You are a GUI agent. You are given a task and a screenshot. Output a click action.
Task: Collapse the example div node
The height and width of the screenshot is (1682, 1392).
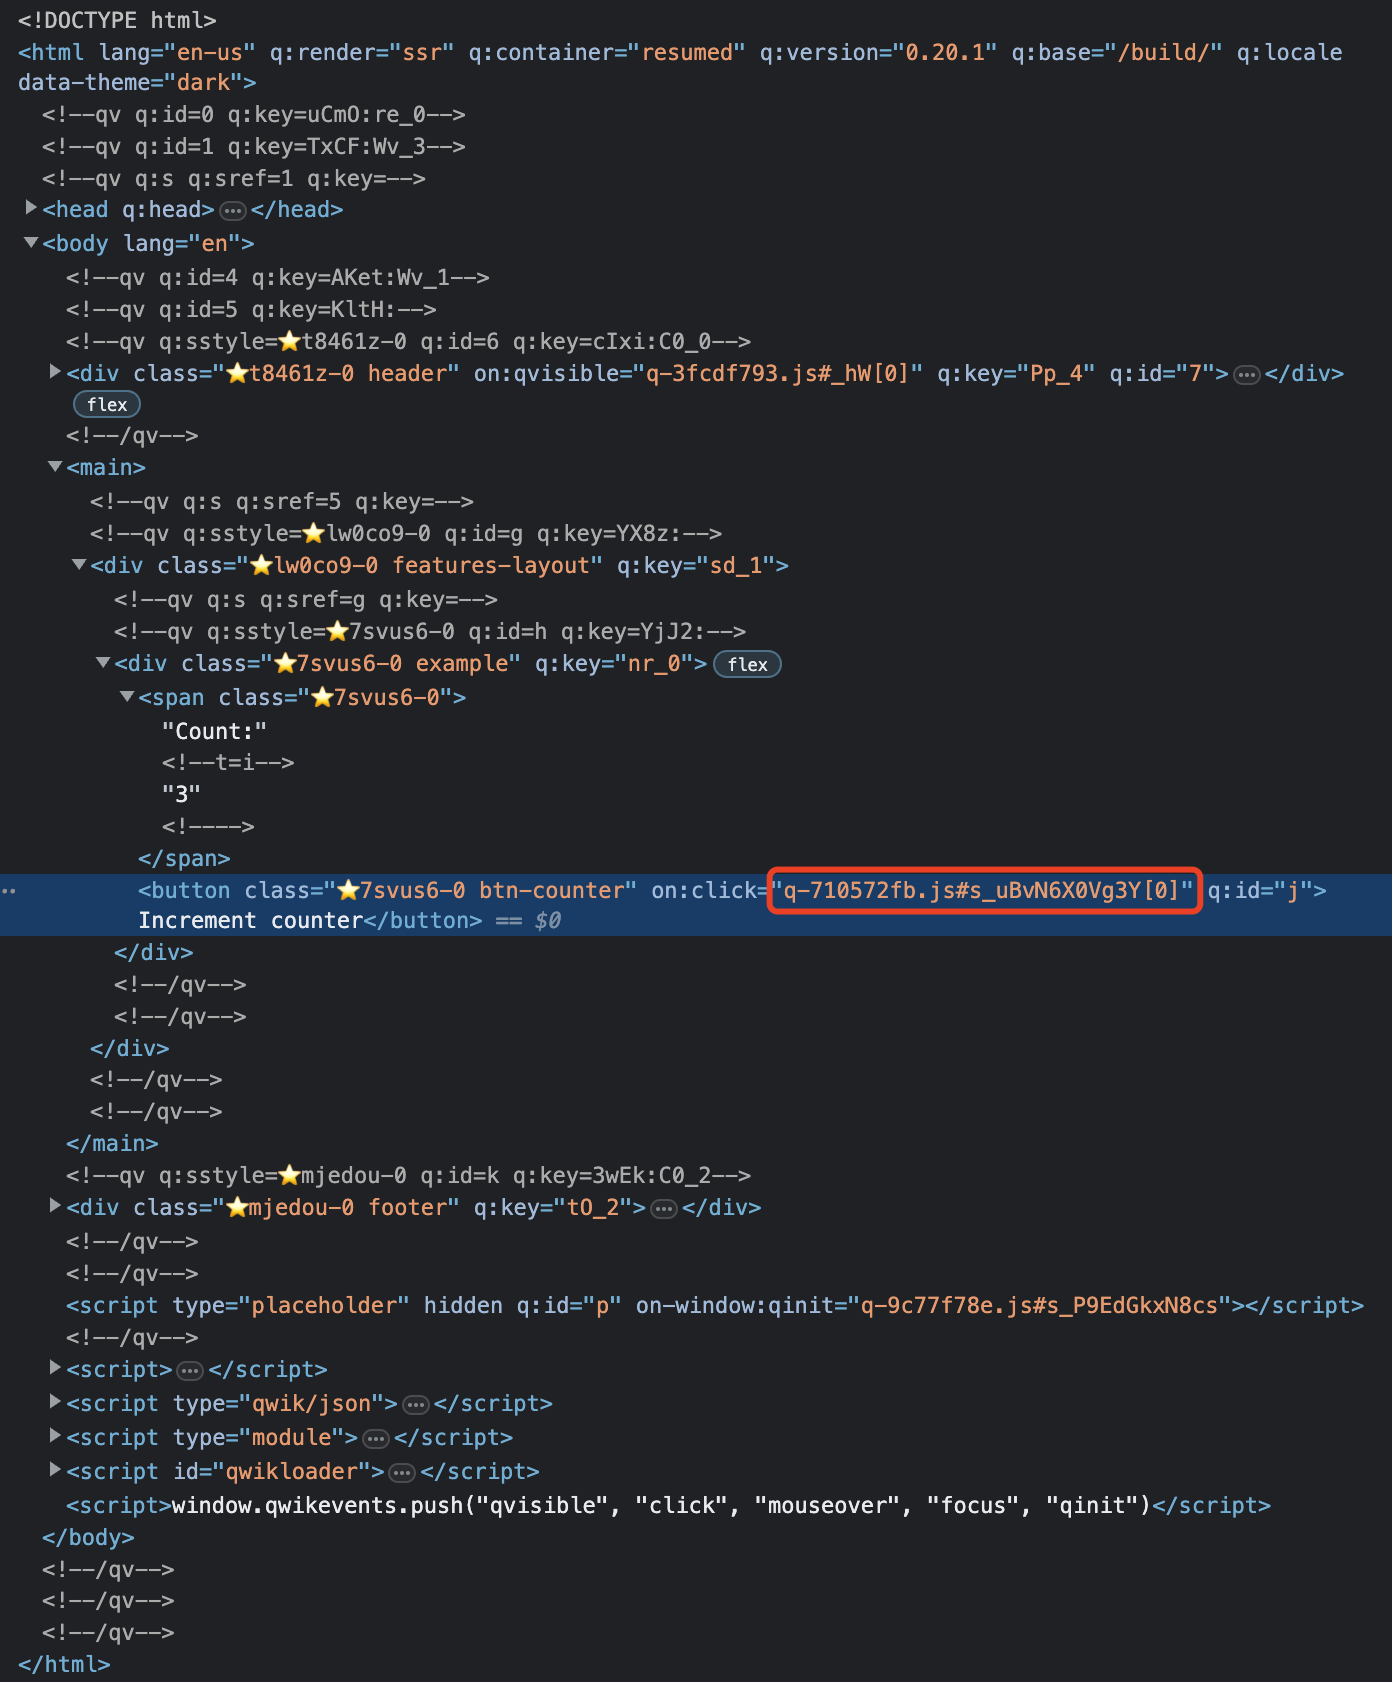tap(103, 663)
